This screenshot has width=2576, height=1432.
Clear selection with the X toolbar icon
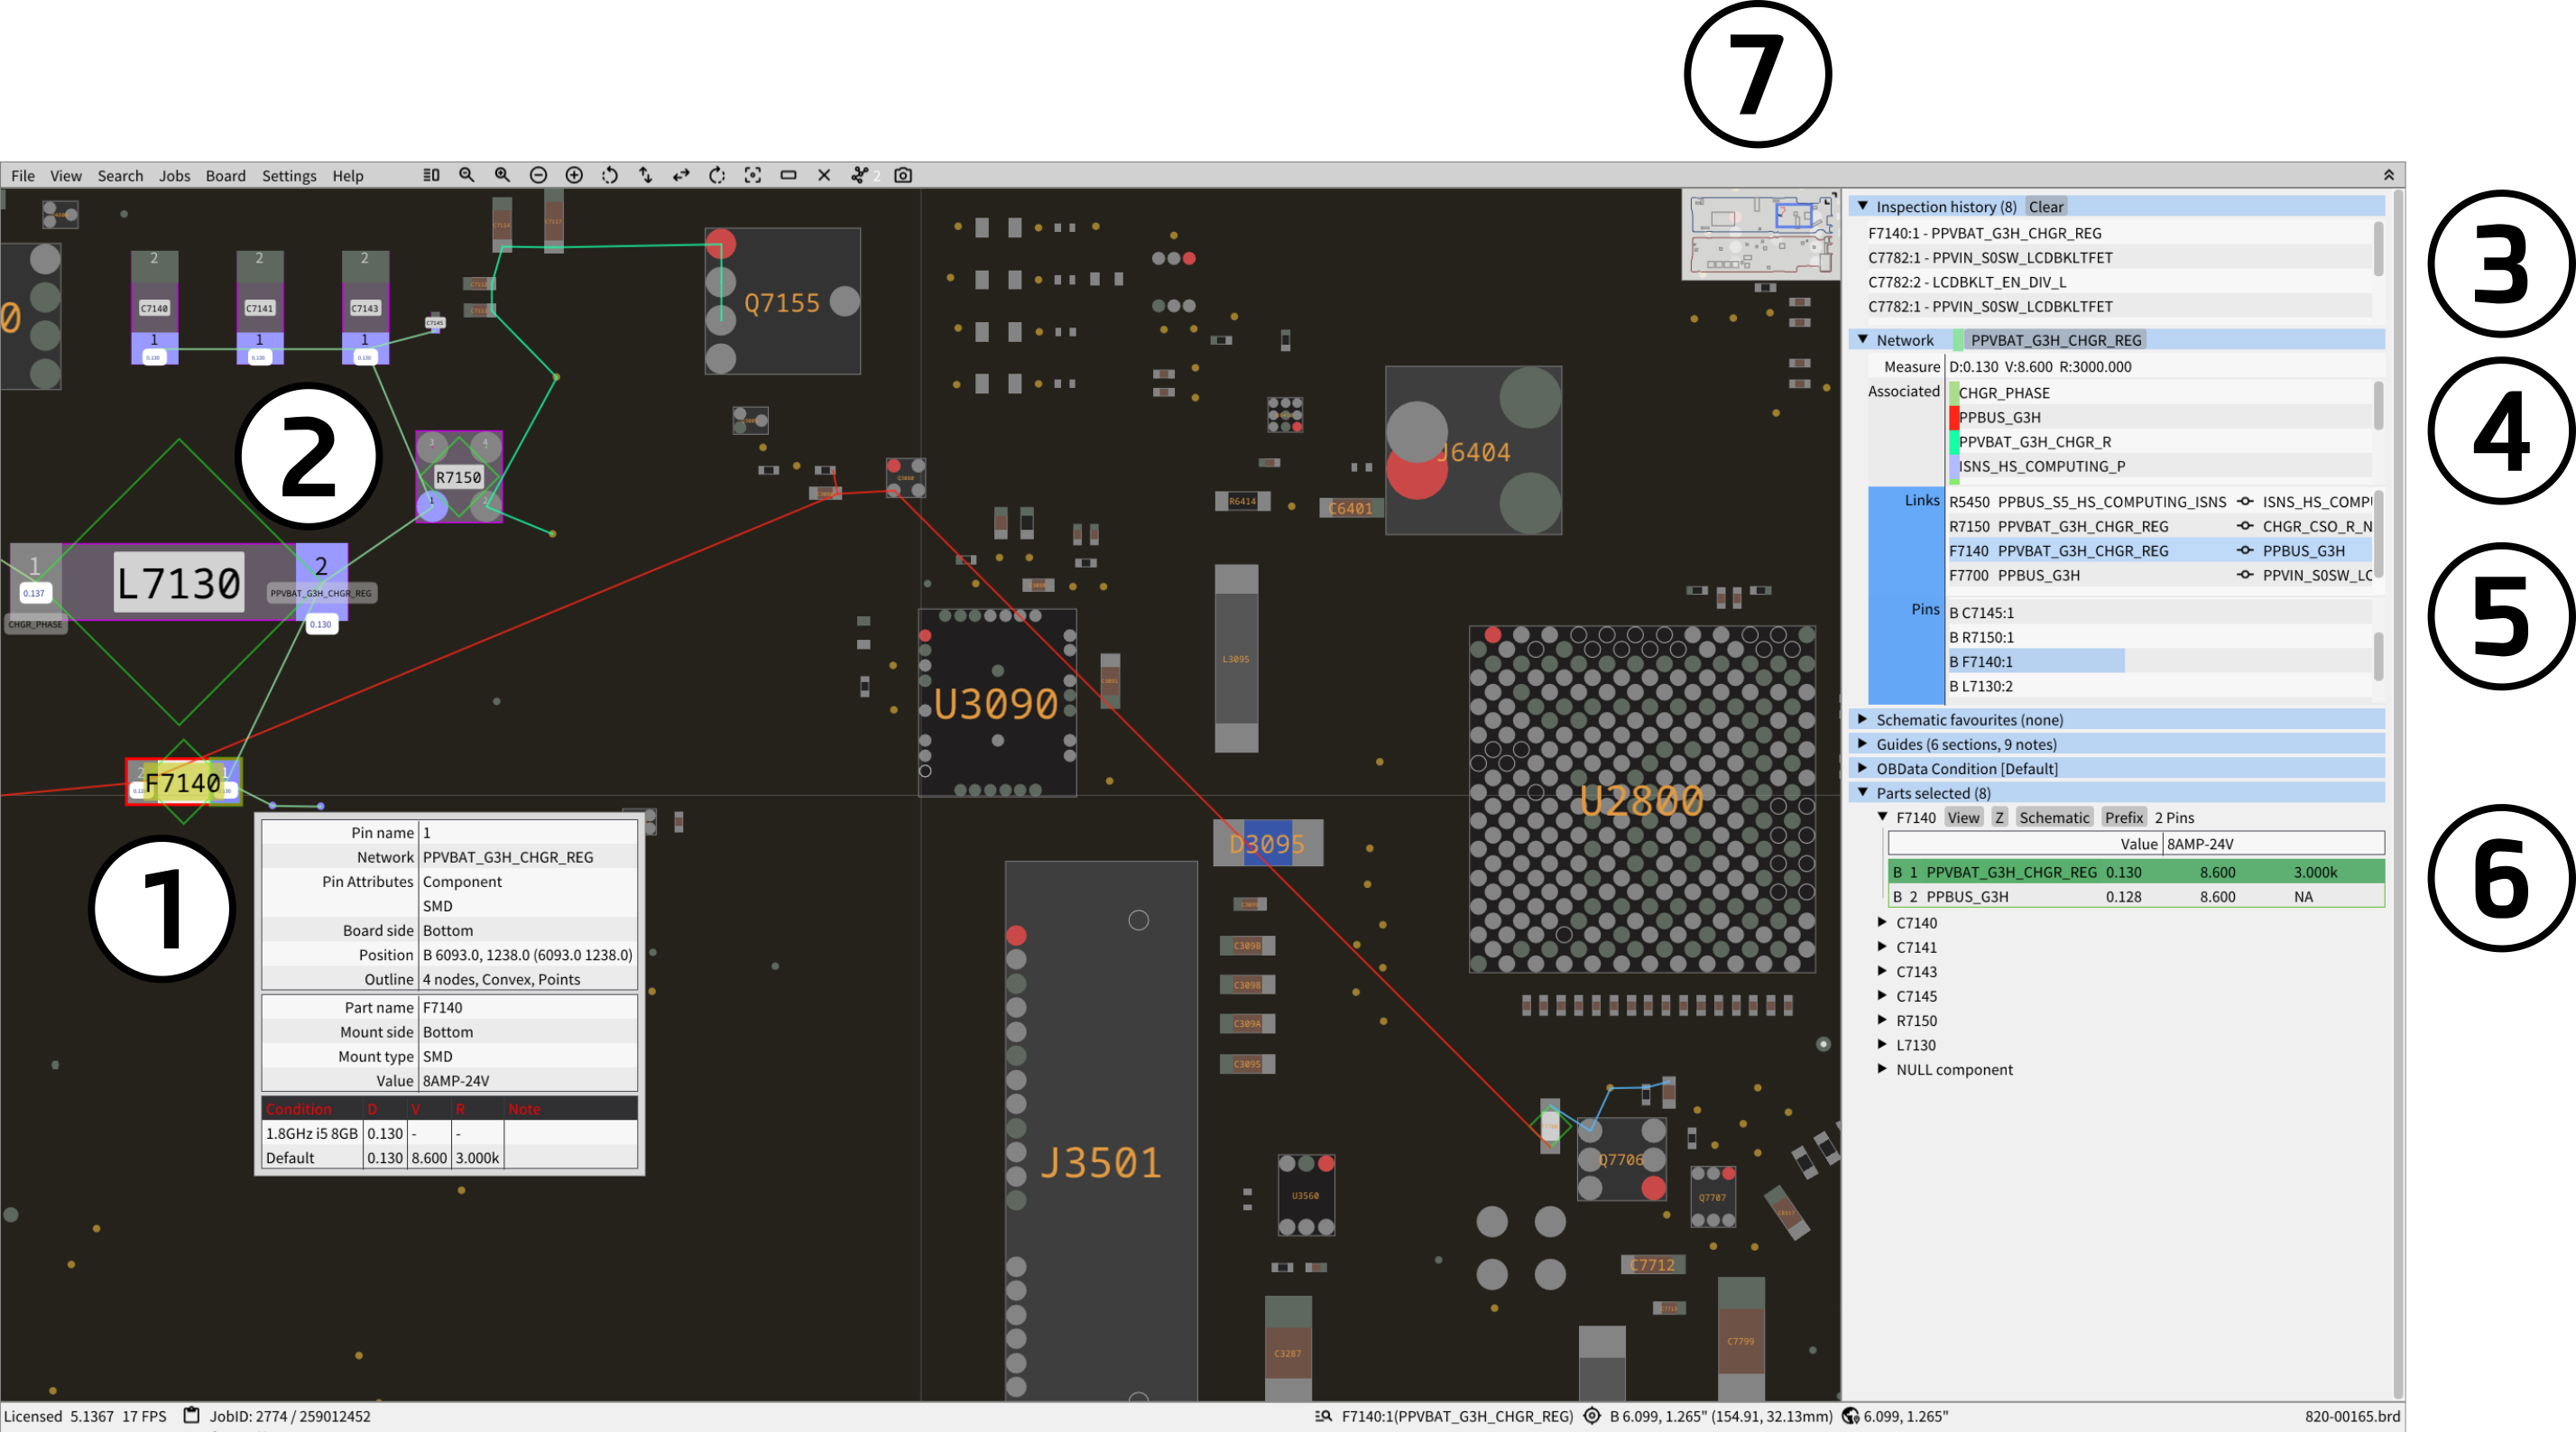click(824, 175)
